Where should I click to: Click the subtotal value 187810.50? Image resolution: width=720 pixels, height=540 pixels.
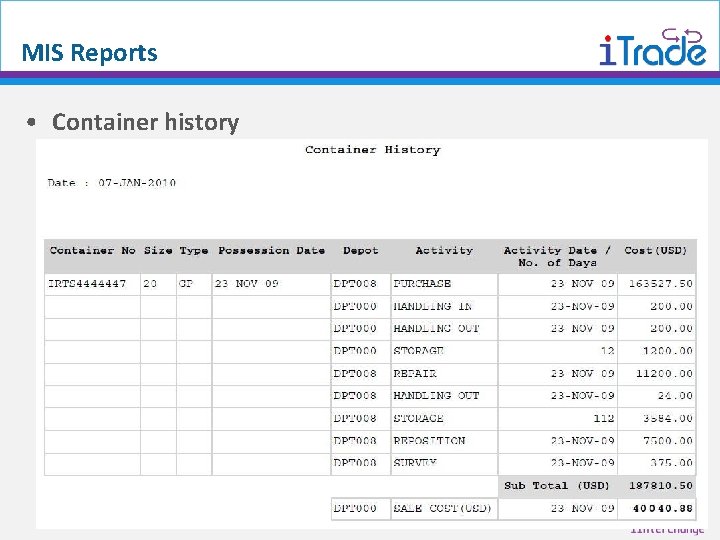(661, 486)
